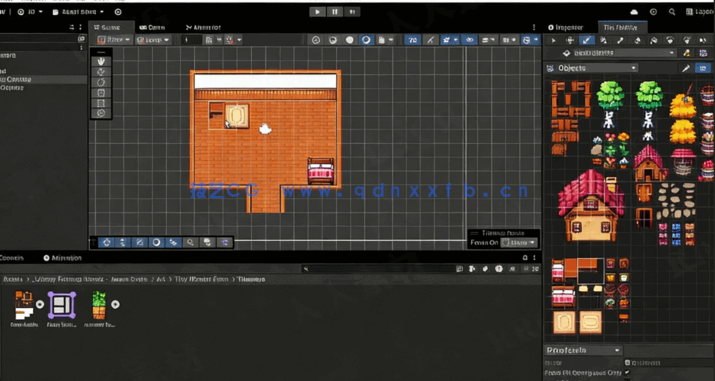Switch to the Tile Palette tab
This screenshot has height=381, width=715.
(621, 27)
